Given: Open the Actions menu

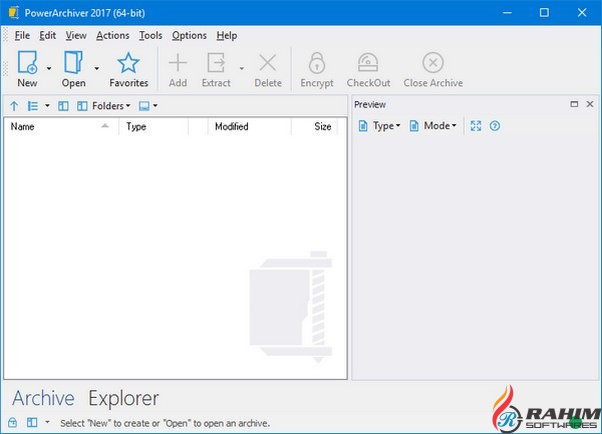Looking at the screenshot, I should point(112,35).
